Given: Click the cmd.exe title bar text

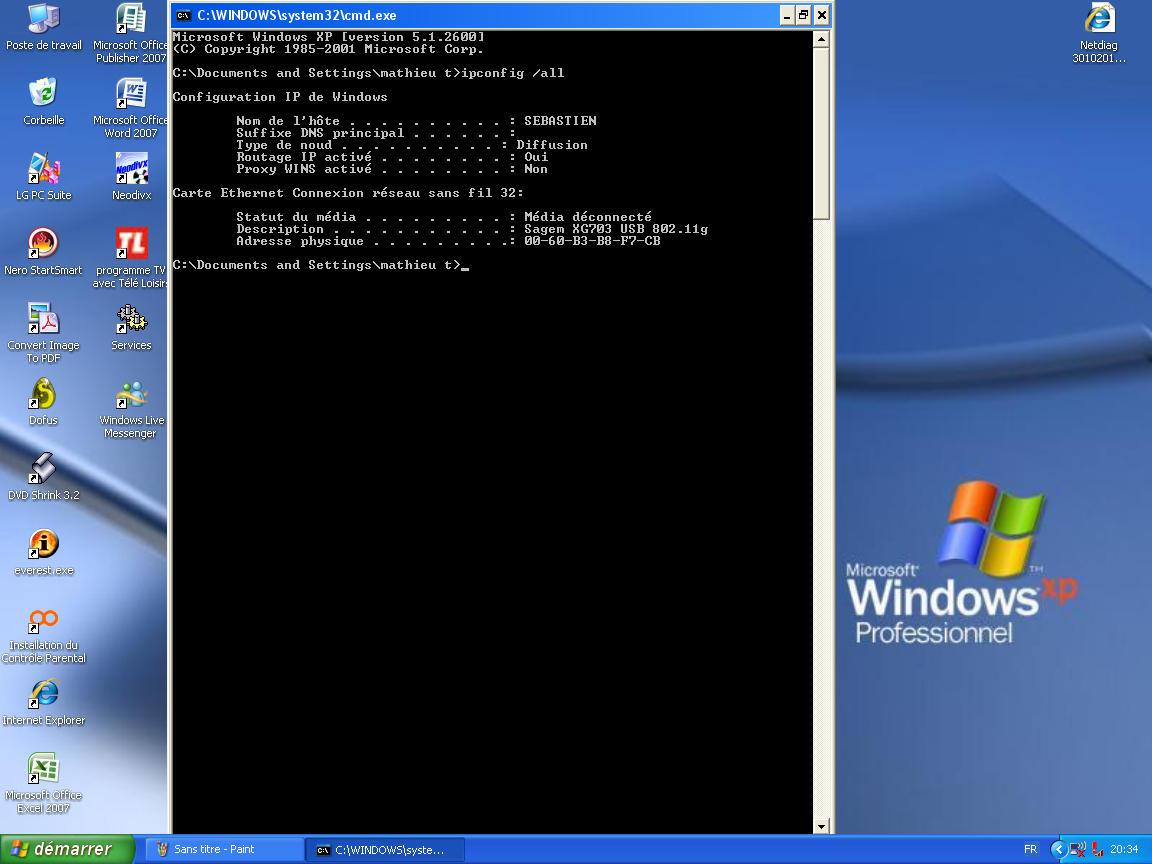Looking at the screenshot, I should (297, 15).
